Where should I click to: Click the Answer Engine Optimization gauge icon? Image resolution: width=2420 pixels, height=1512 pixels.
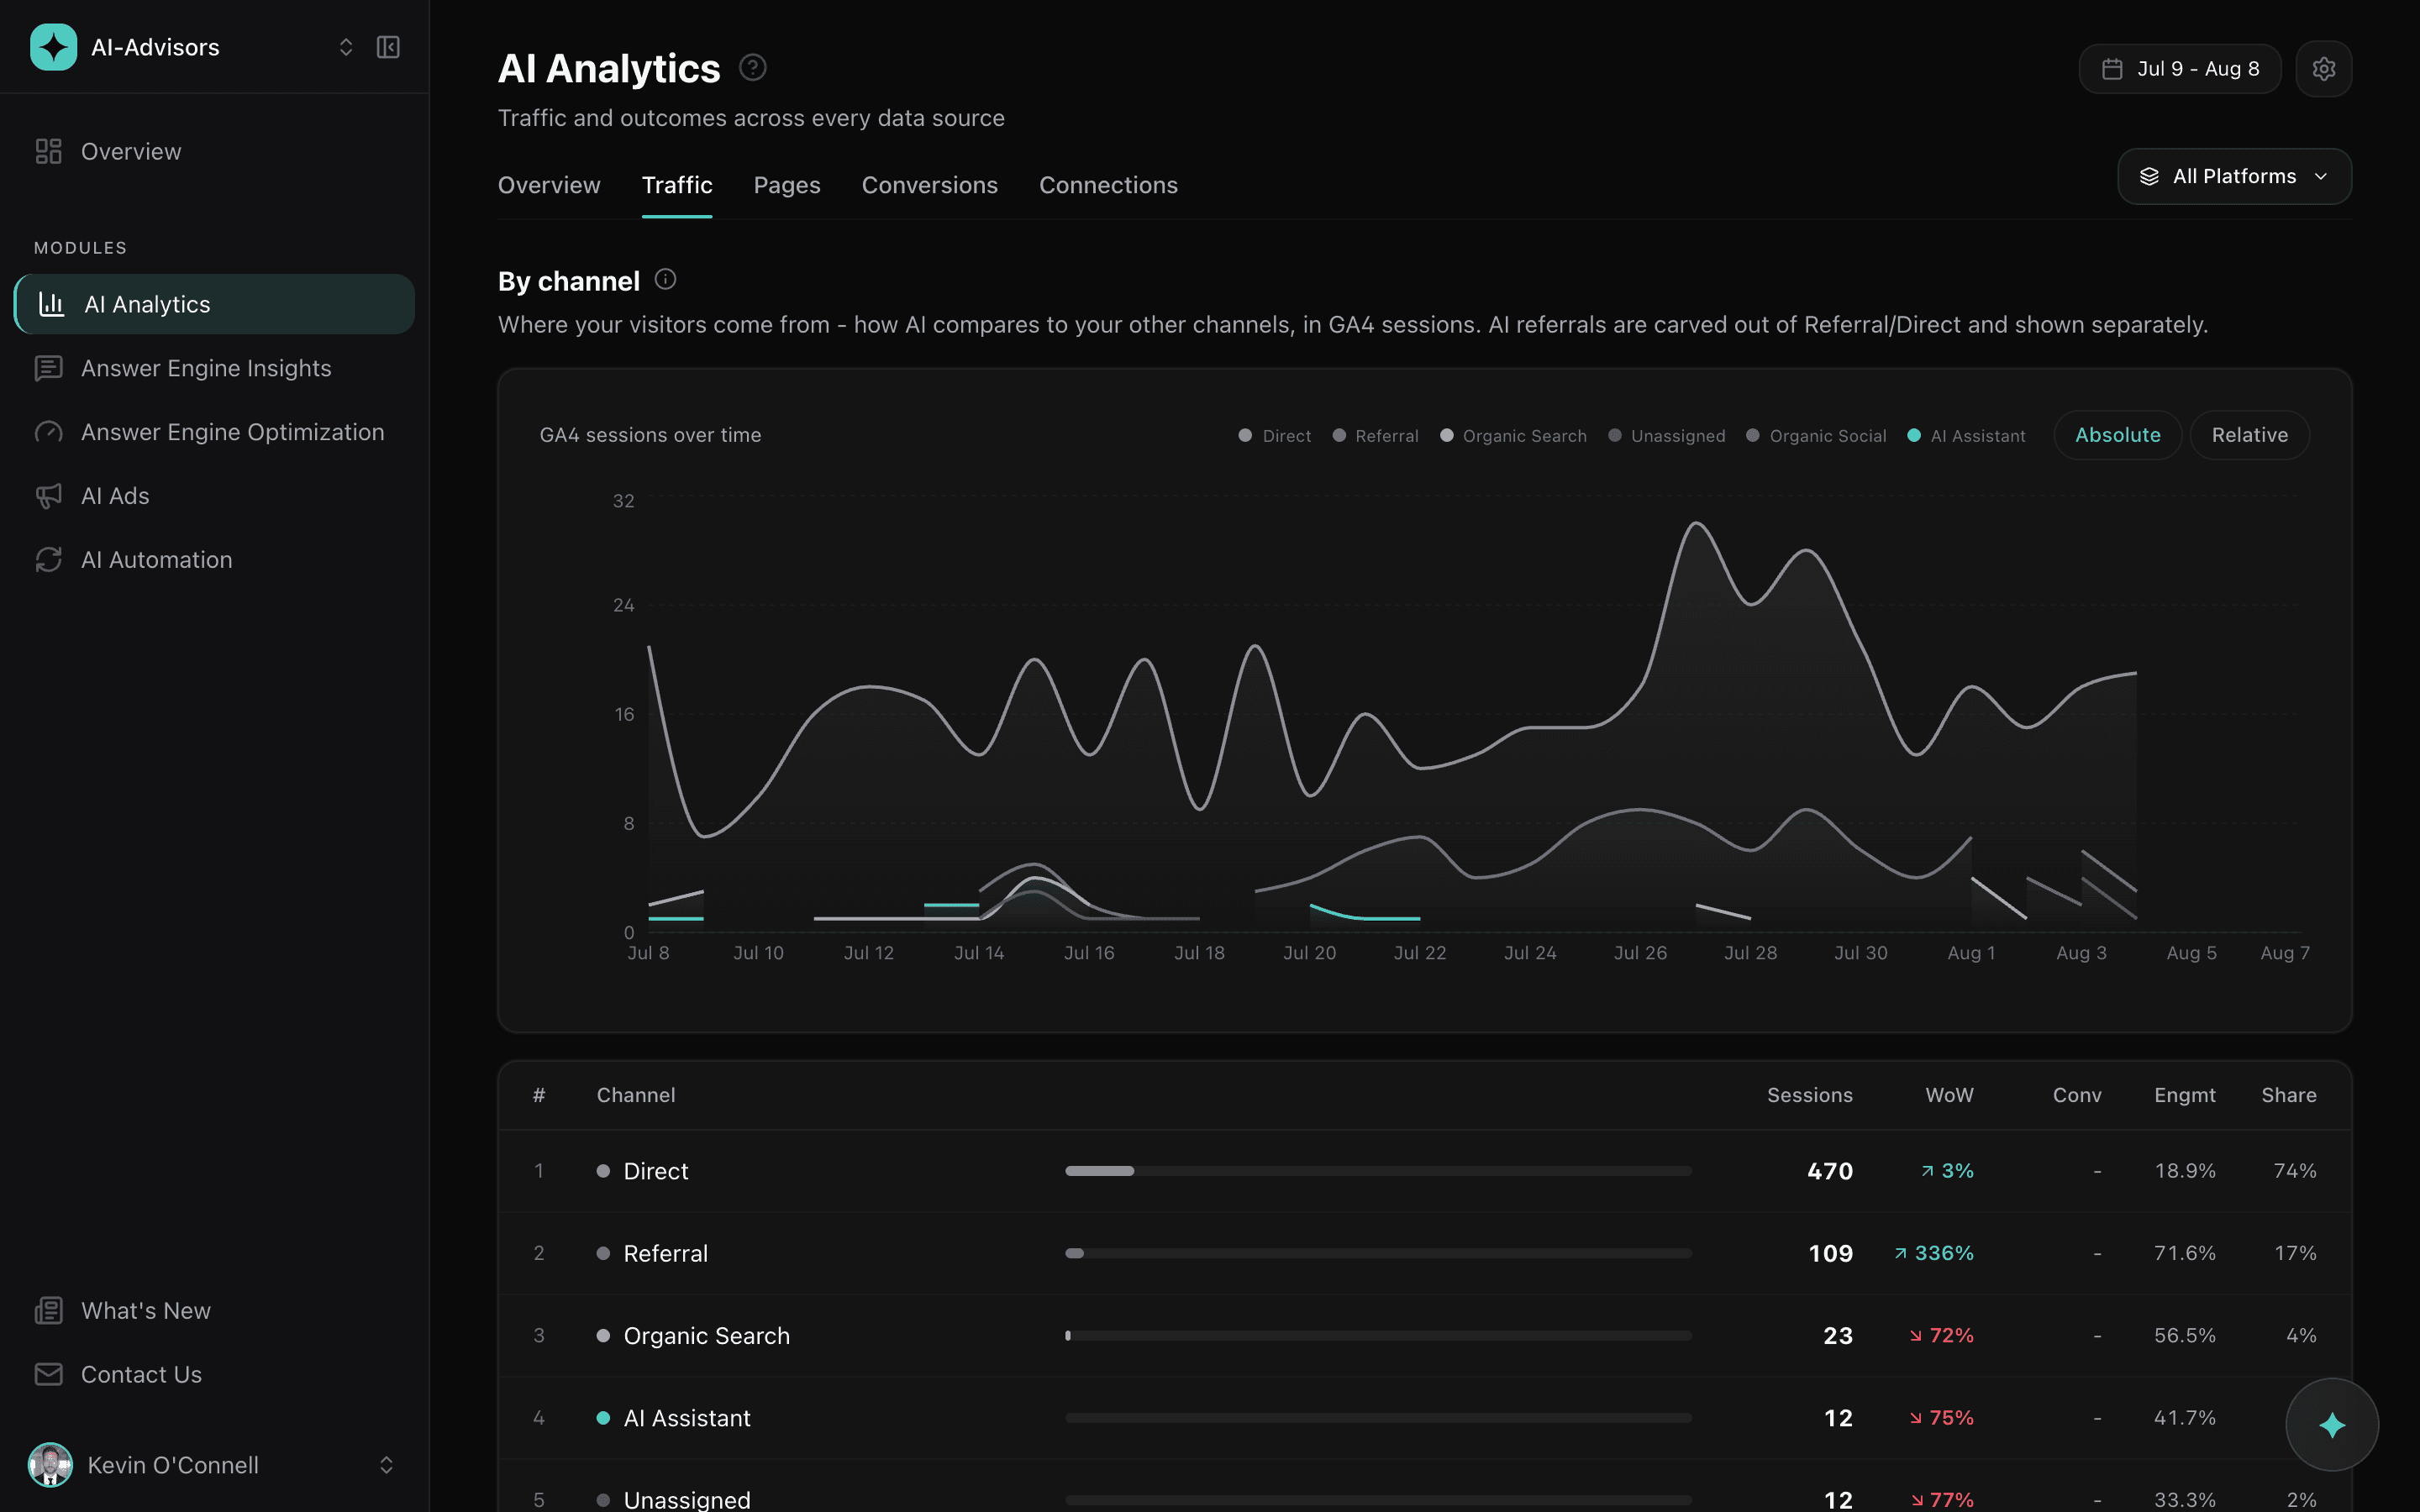[x=48, y=432]
